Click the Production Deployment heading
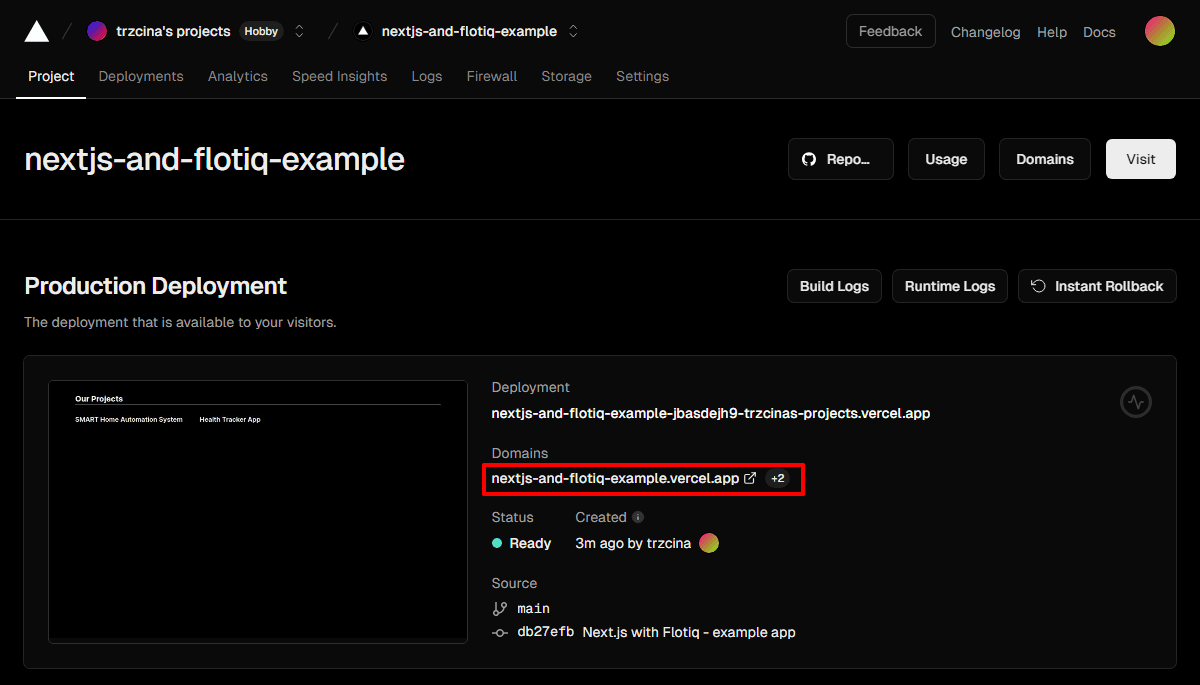The height and width of the screenshot is (685, 1200). coord(156,286)
